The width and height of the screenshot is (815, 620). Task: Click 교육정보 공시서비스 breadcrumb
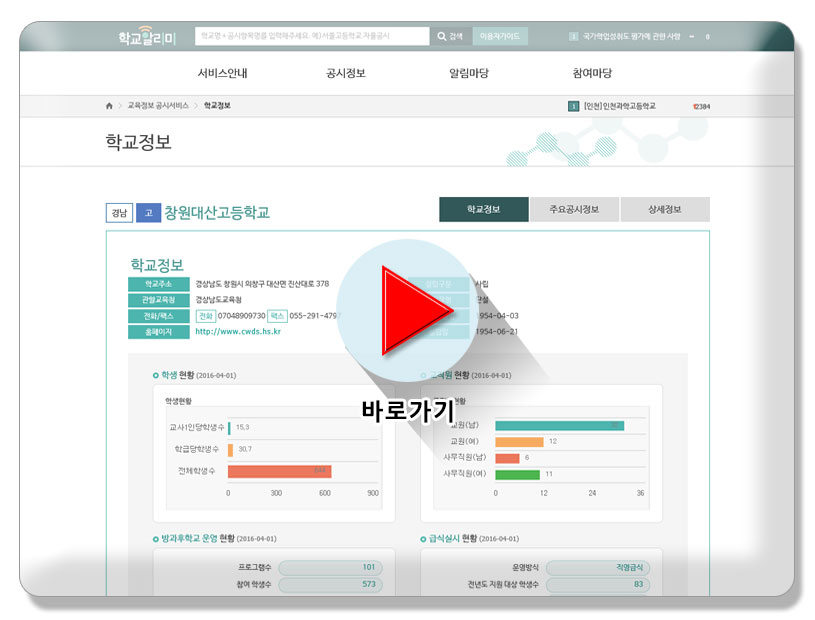click(x=158, y=105)
